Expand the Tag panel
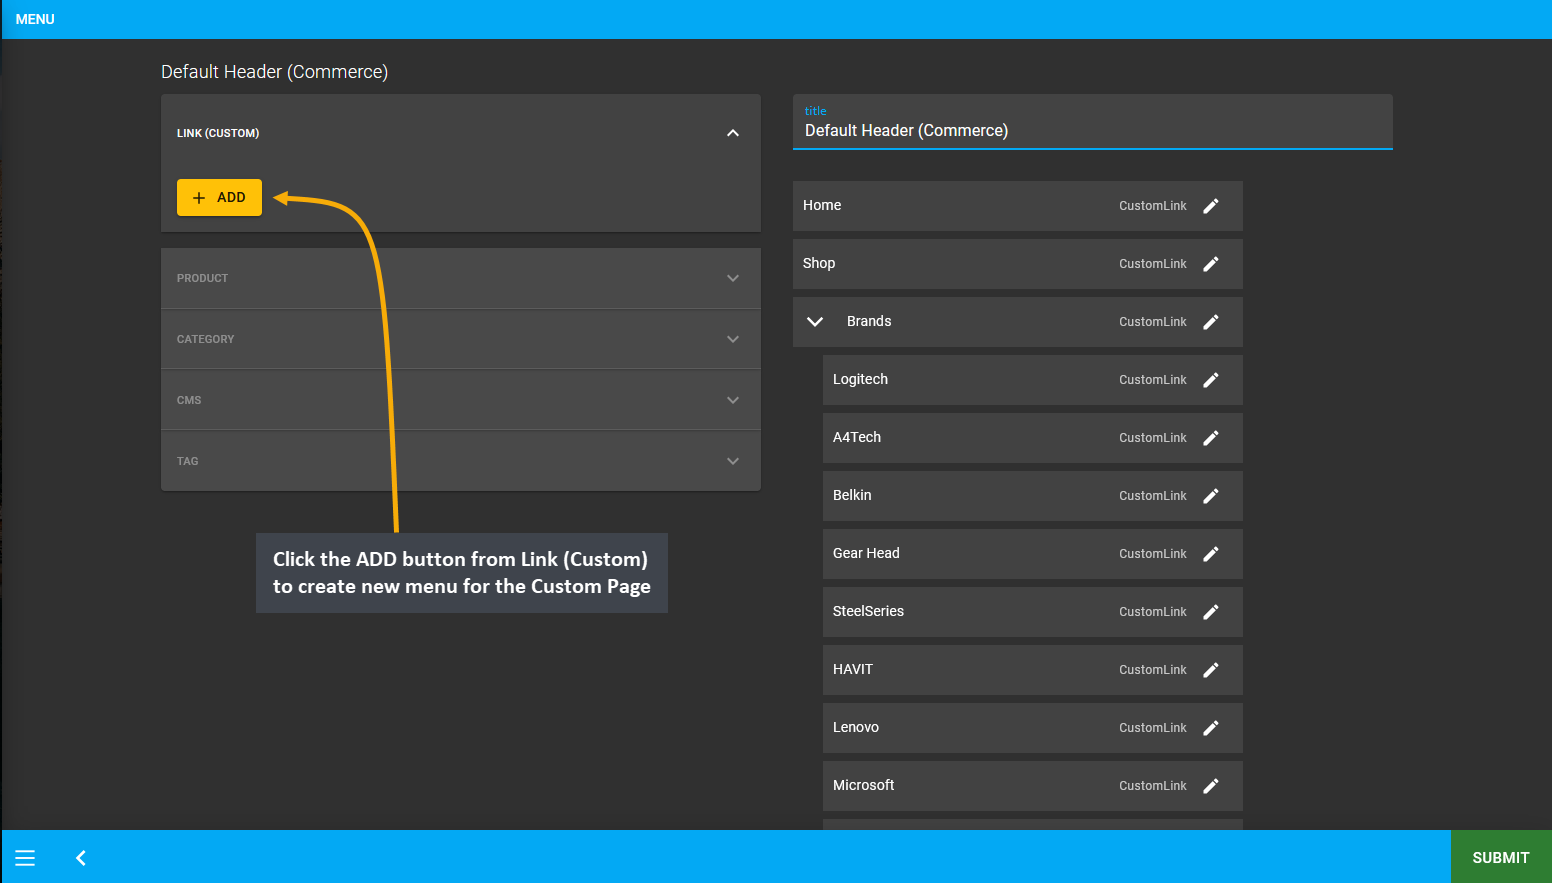The height and width of the screenshot is (883, 1552). [733, 461]
